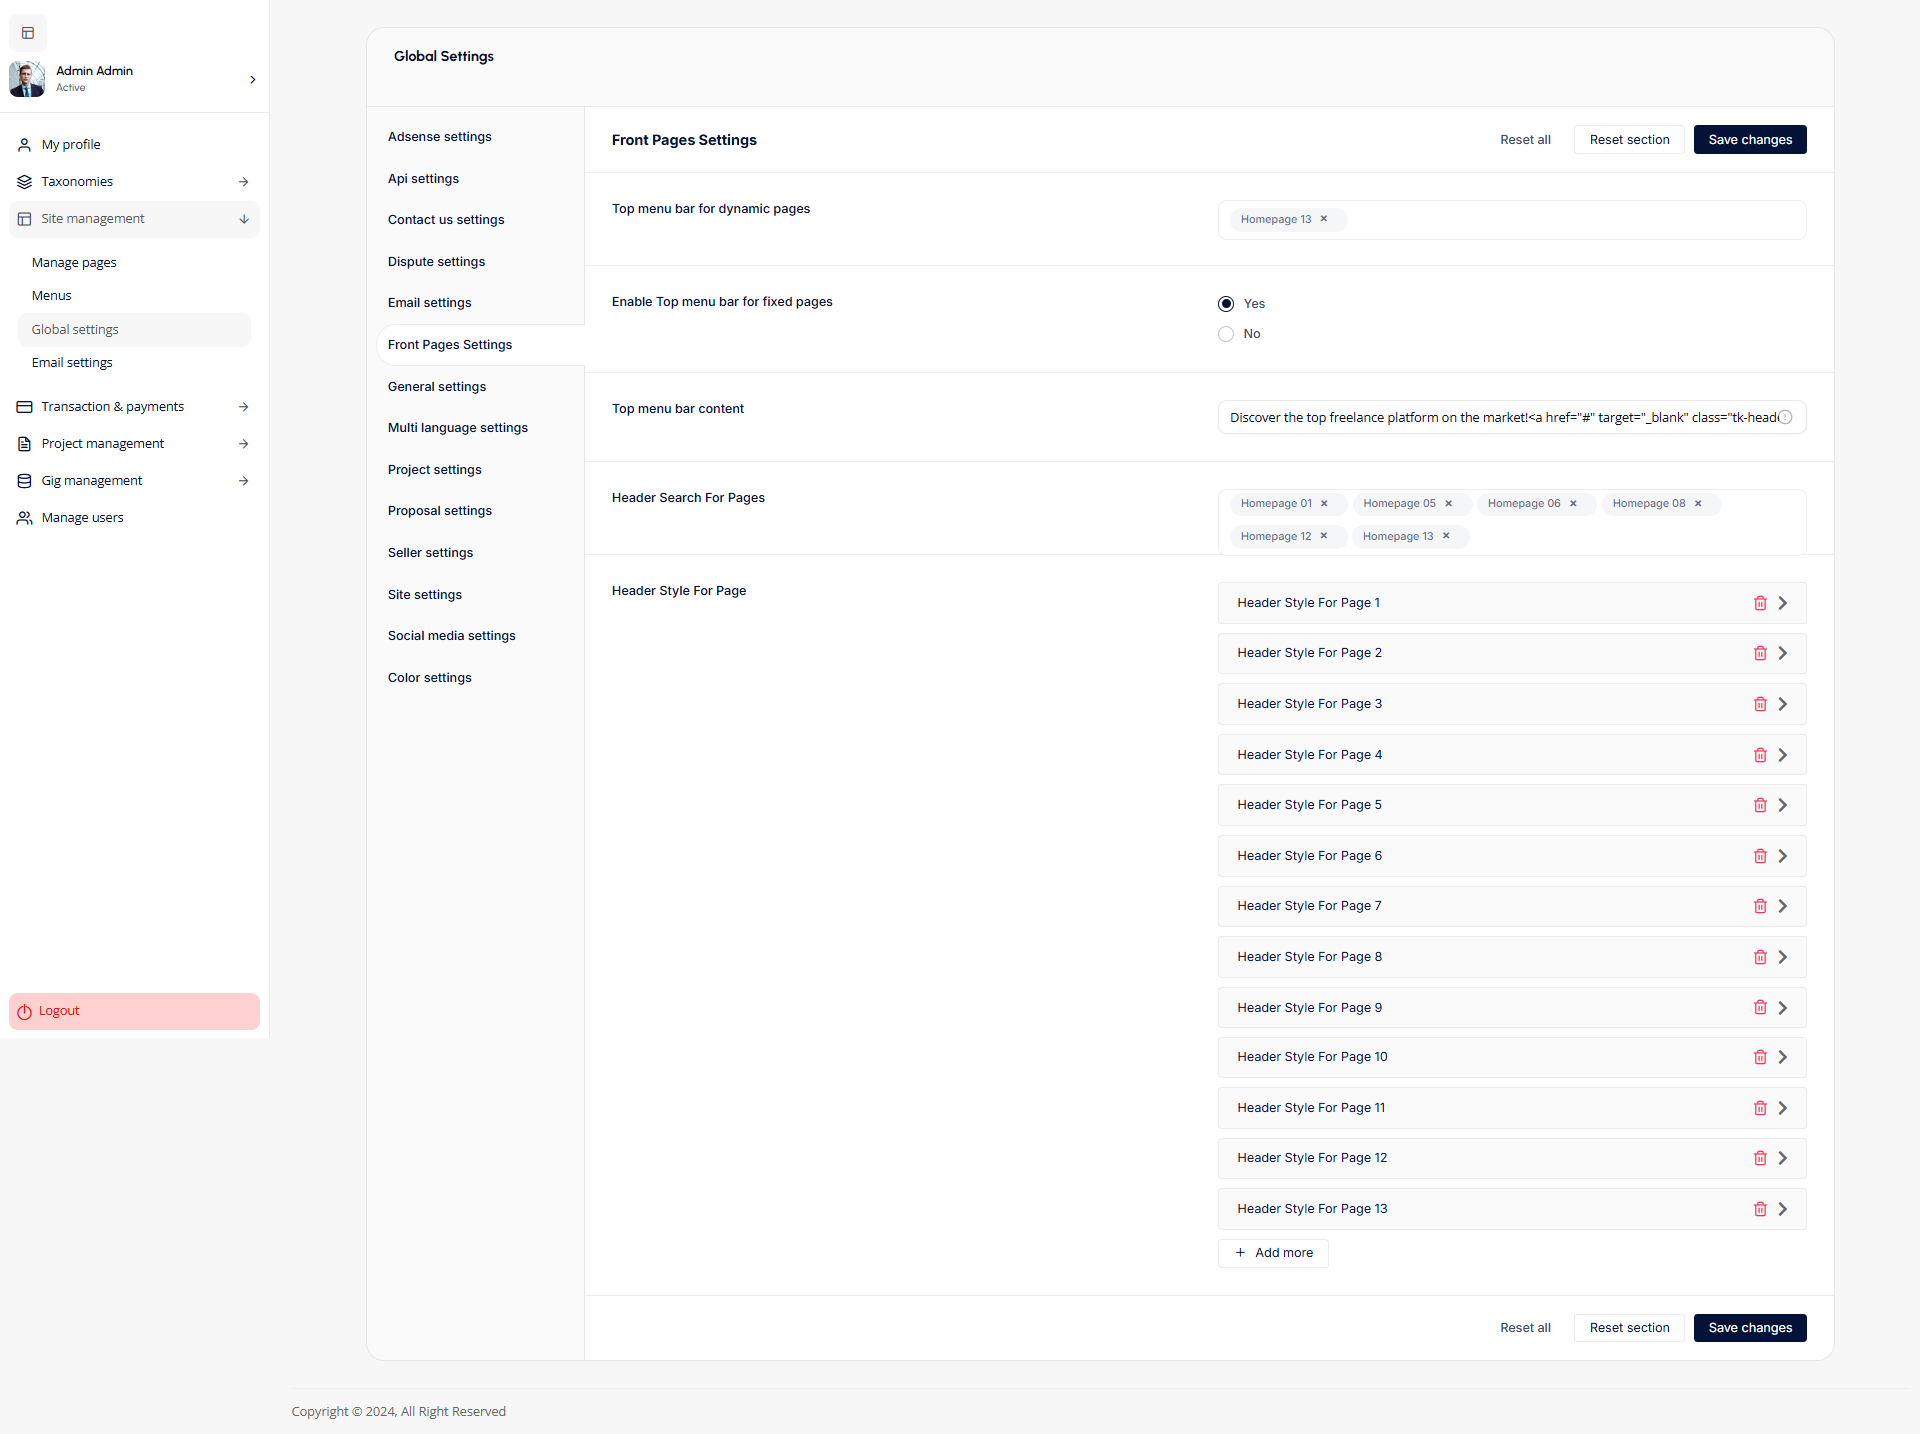Remove Homepage 13 tag from top menu bar field

point(1324,219)
